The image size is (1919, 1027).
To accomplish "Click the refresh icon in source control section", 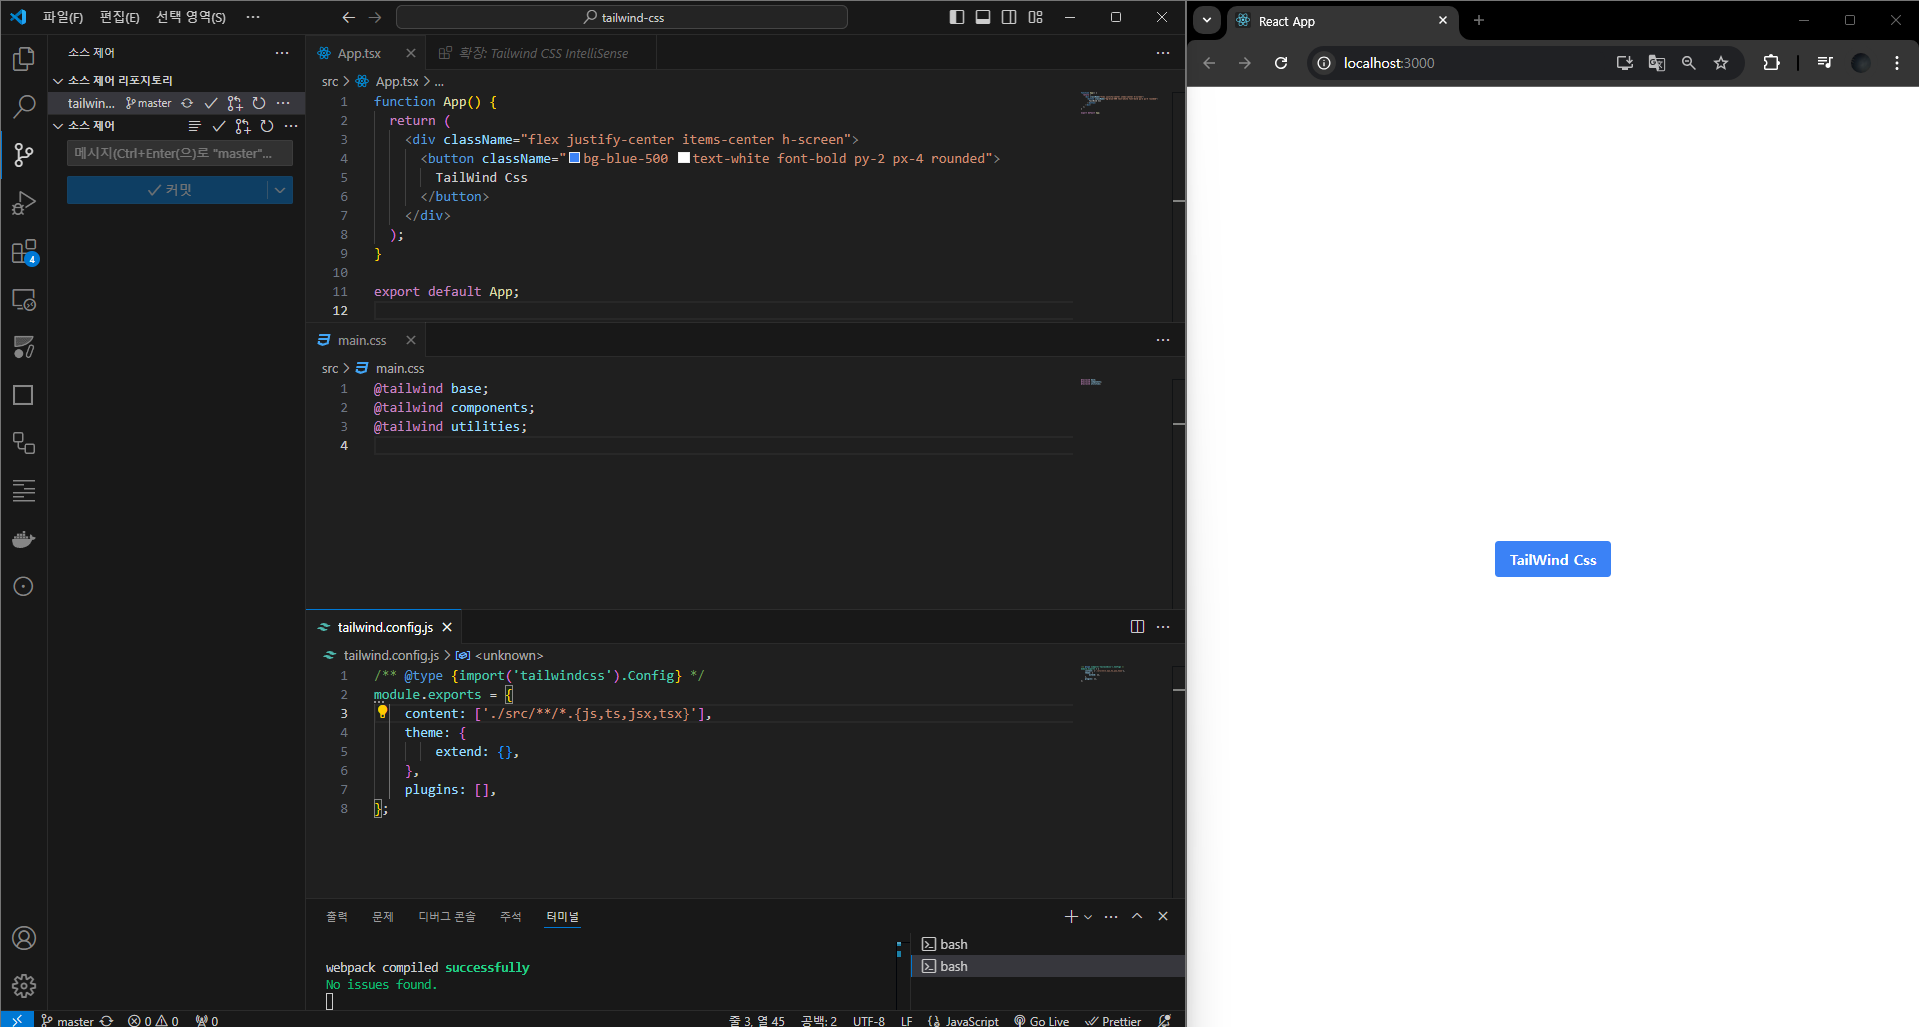I will click(267, 126).
